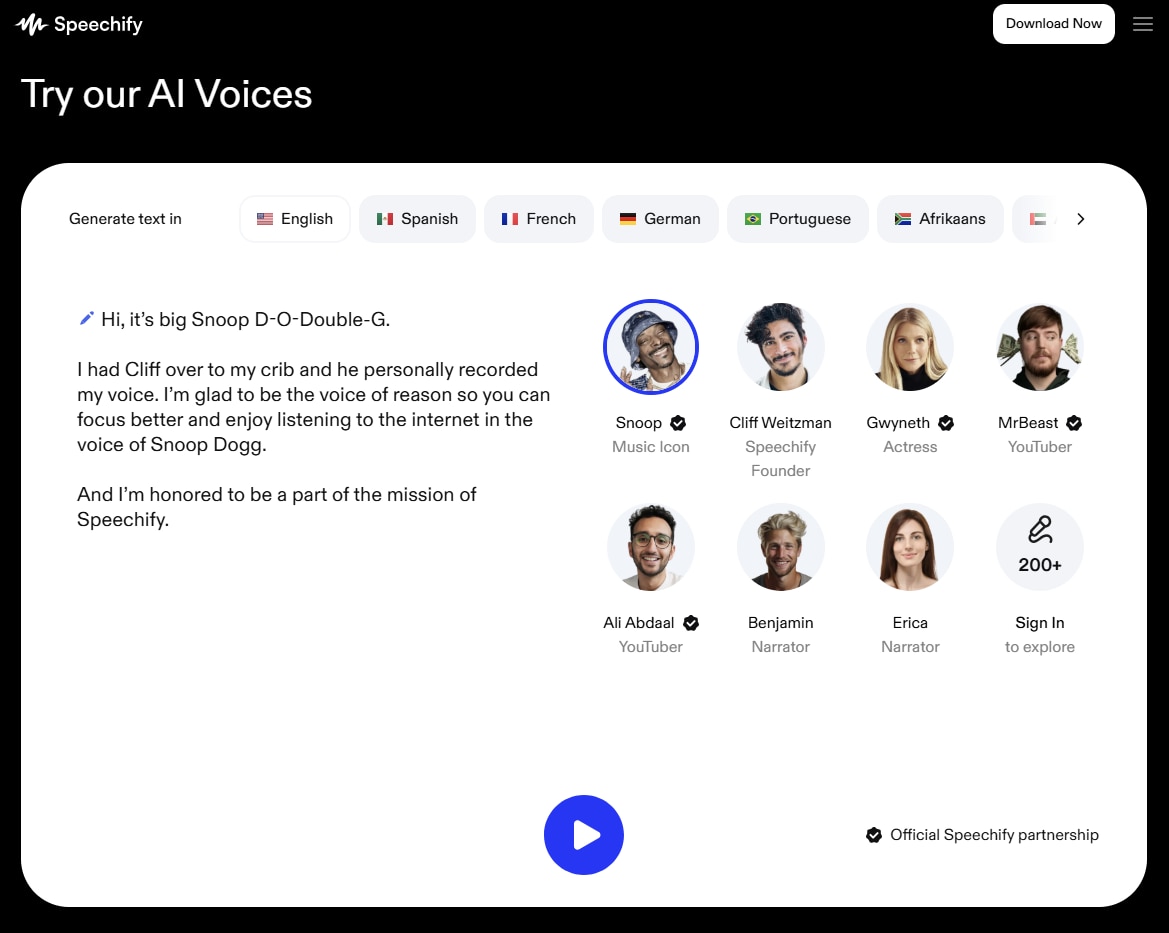Click the "Narrator" caption under Erica
The height and width of the screenshot is (933, 1169).
910,647
